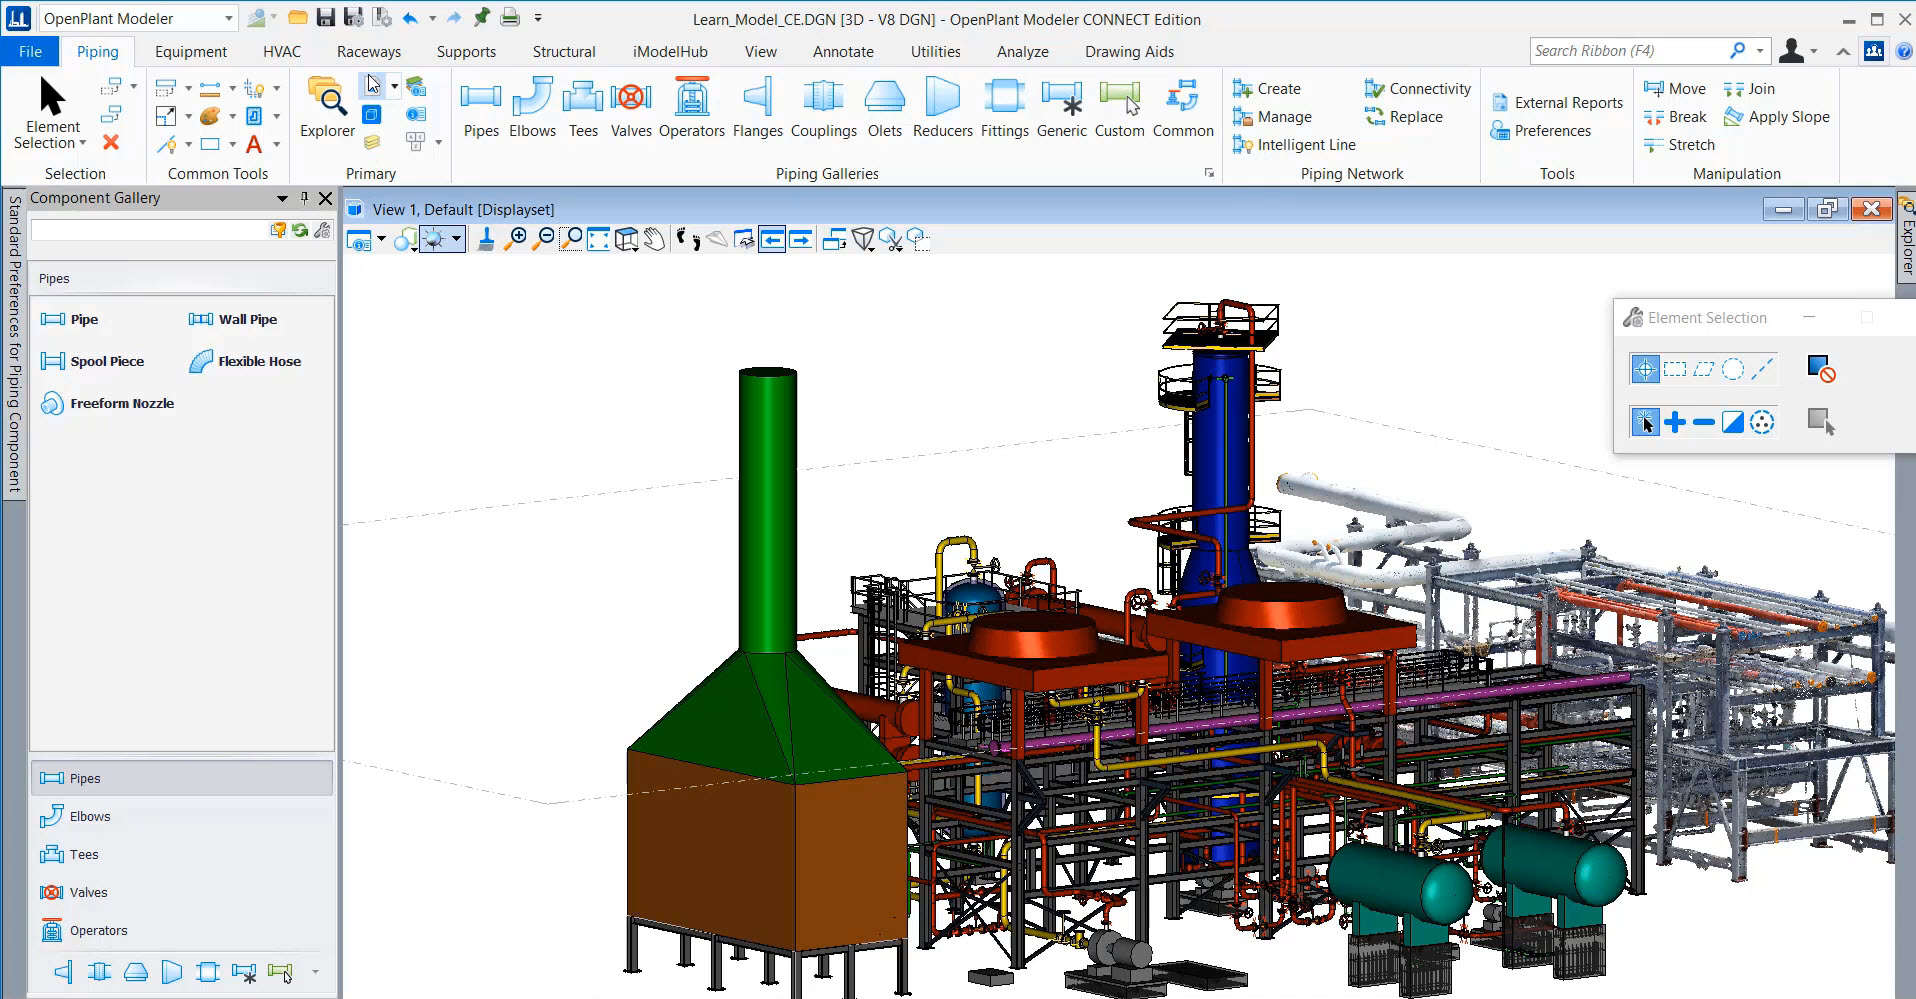Switch to the Equipment ribbon tab

(x=190, y=51)
